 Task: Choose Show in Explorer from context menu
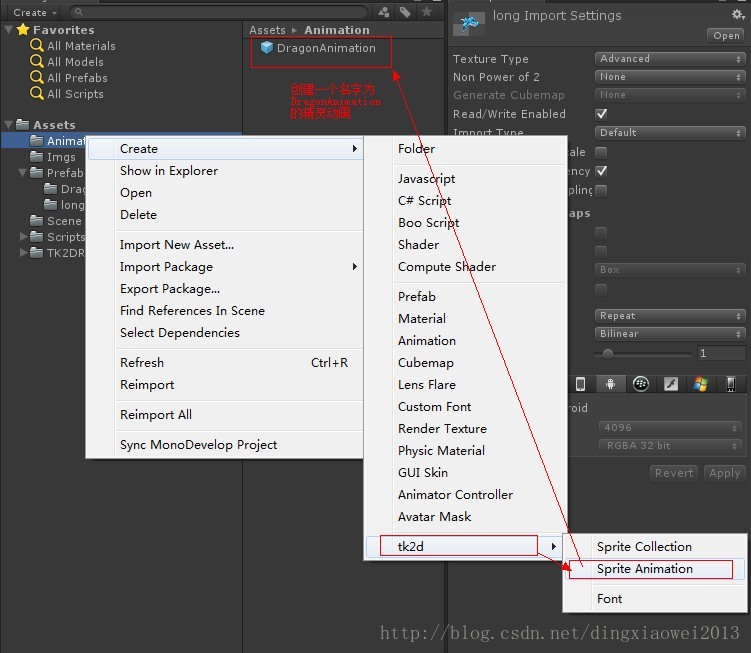(x=225, y=171)
